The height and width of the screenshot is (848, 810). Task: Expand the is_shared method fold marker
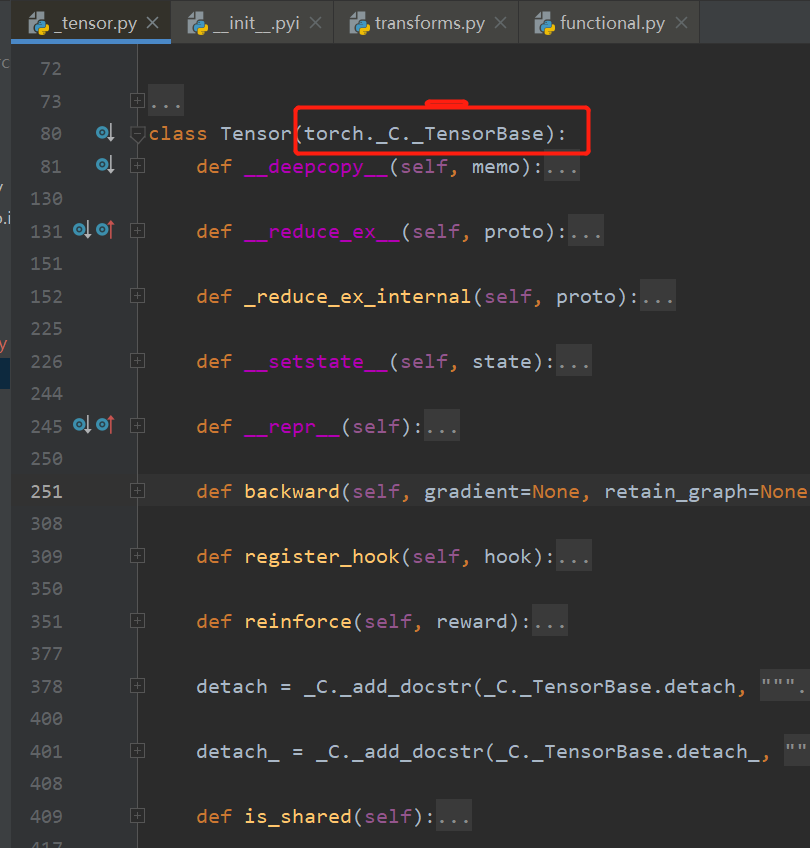point(137,816)
